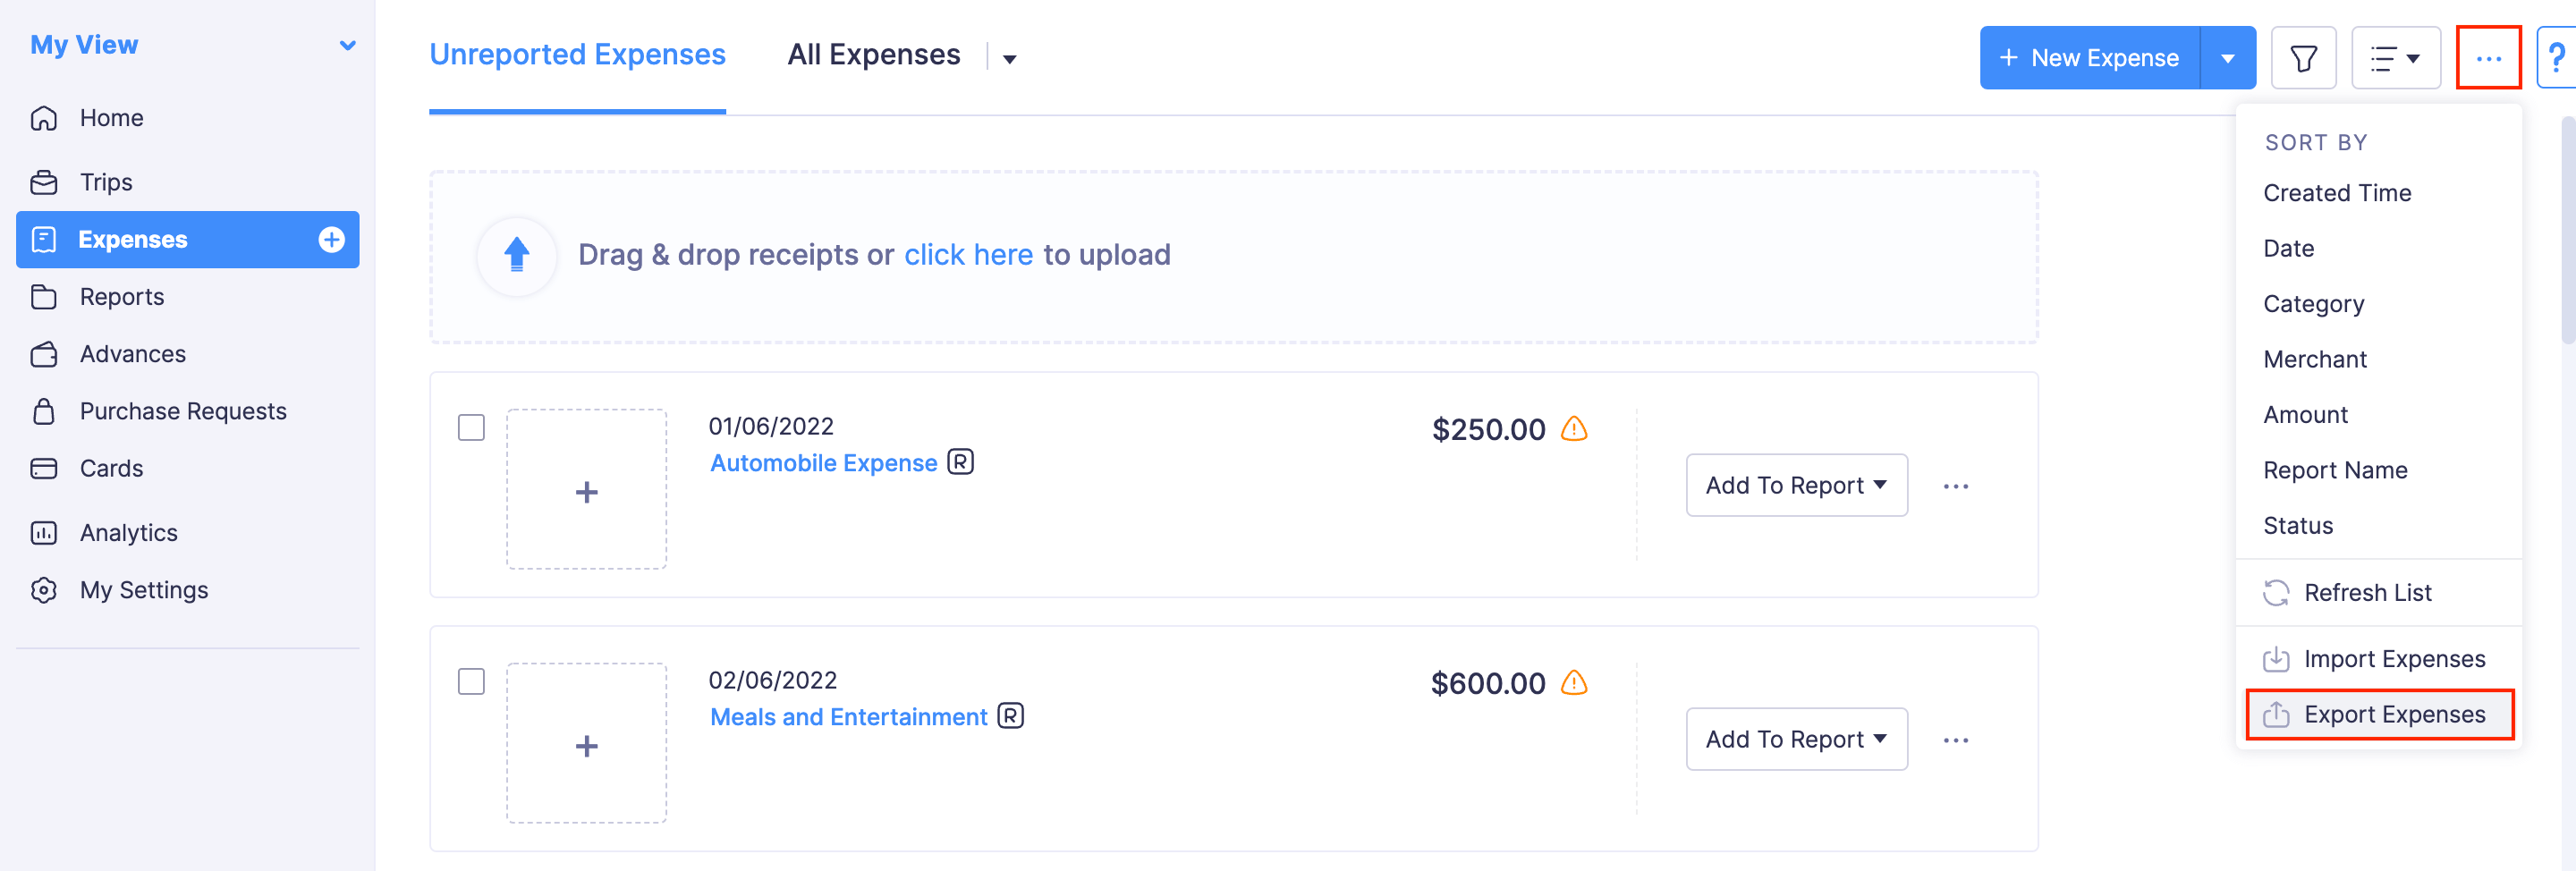The height and width of the screenshot is (871, 2576).
Task: Select Trips from the sidebar
Action: pos(106,181)
